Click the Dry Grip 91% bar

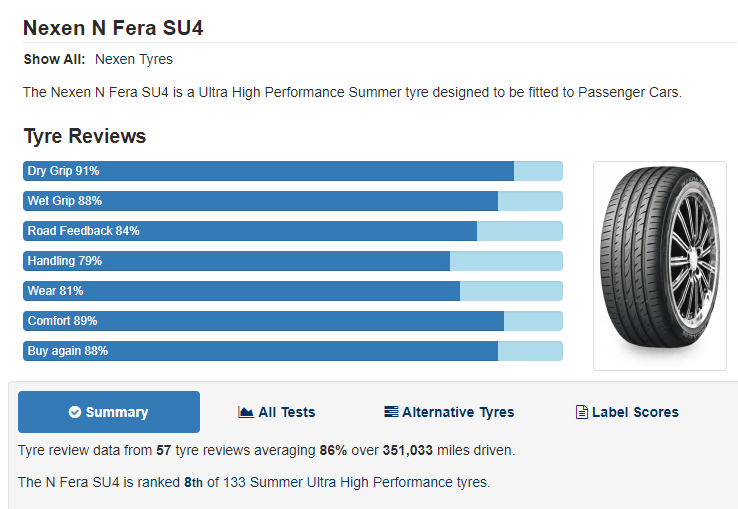tap(293, 171)
